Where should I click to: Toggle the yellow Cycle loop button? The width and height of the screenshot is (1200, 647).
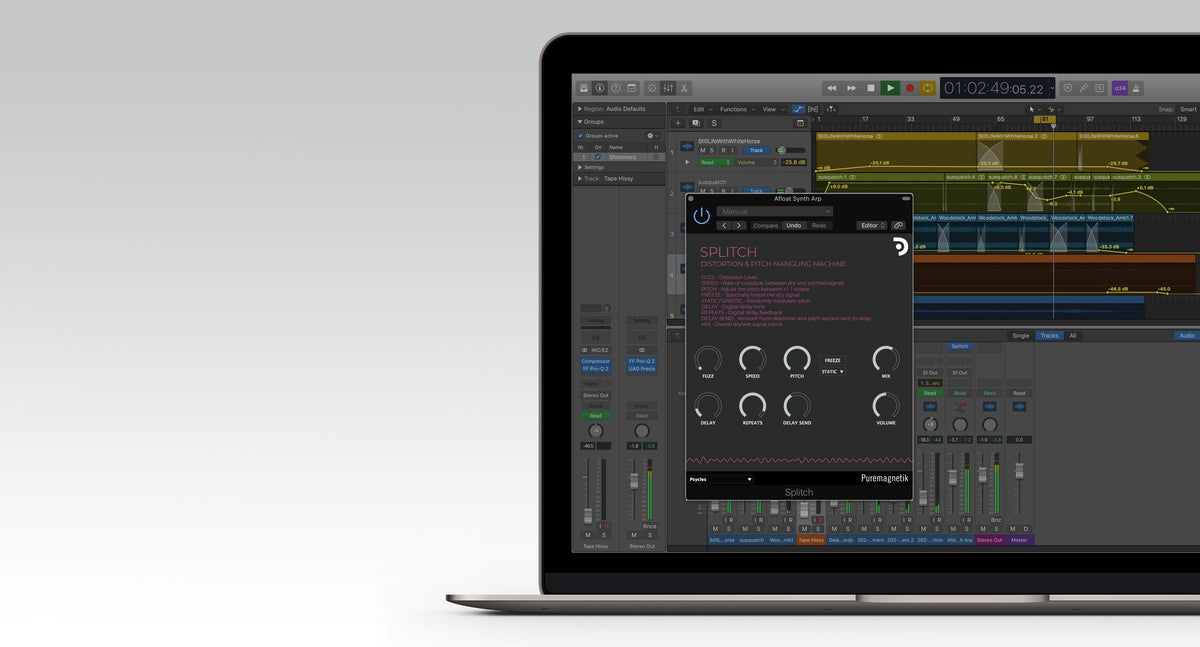pyautogui.click(x=928, y=88)
